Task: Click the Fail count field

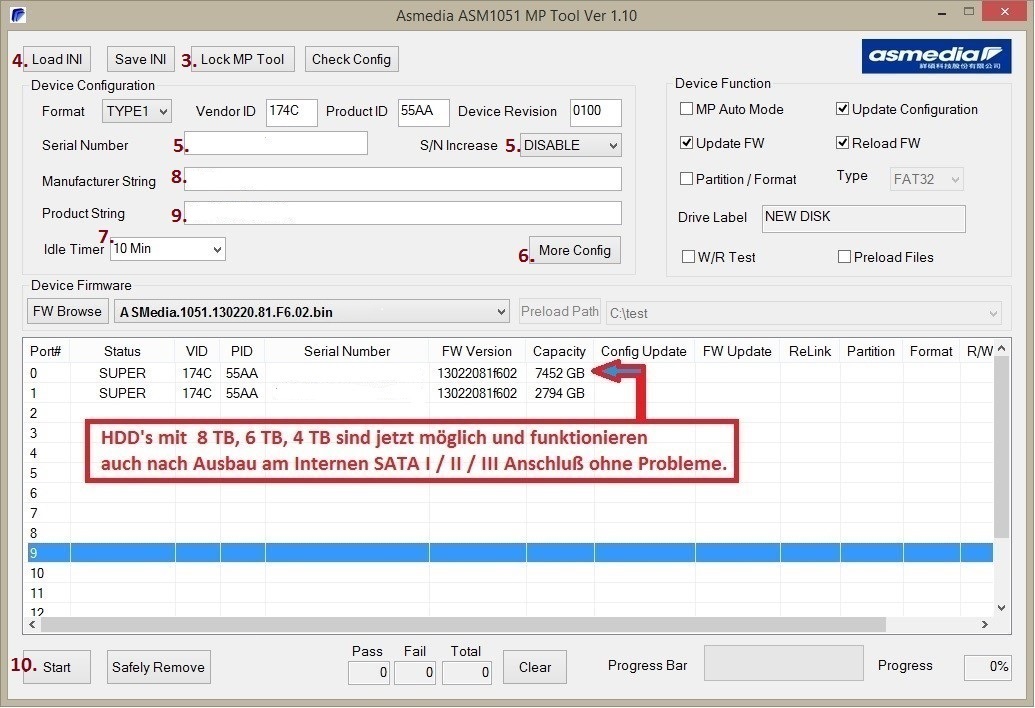Action: pos(415,672)
